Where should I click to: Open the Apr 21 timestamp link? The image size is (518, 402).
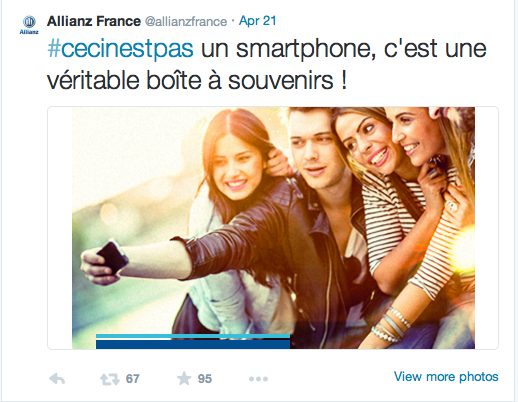[x=258, y=21]
